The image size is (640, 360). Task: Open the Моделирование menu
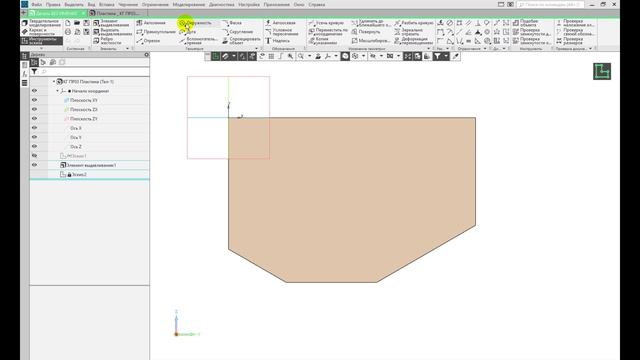pos(189,4)
